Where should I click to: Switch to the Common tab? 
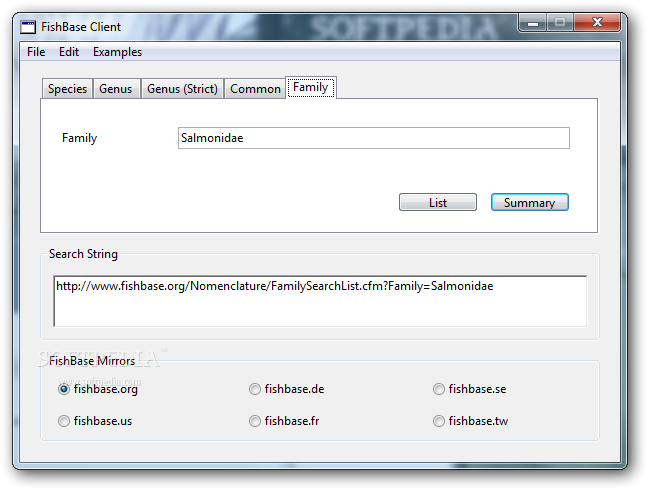tap(255, 89)
